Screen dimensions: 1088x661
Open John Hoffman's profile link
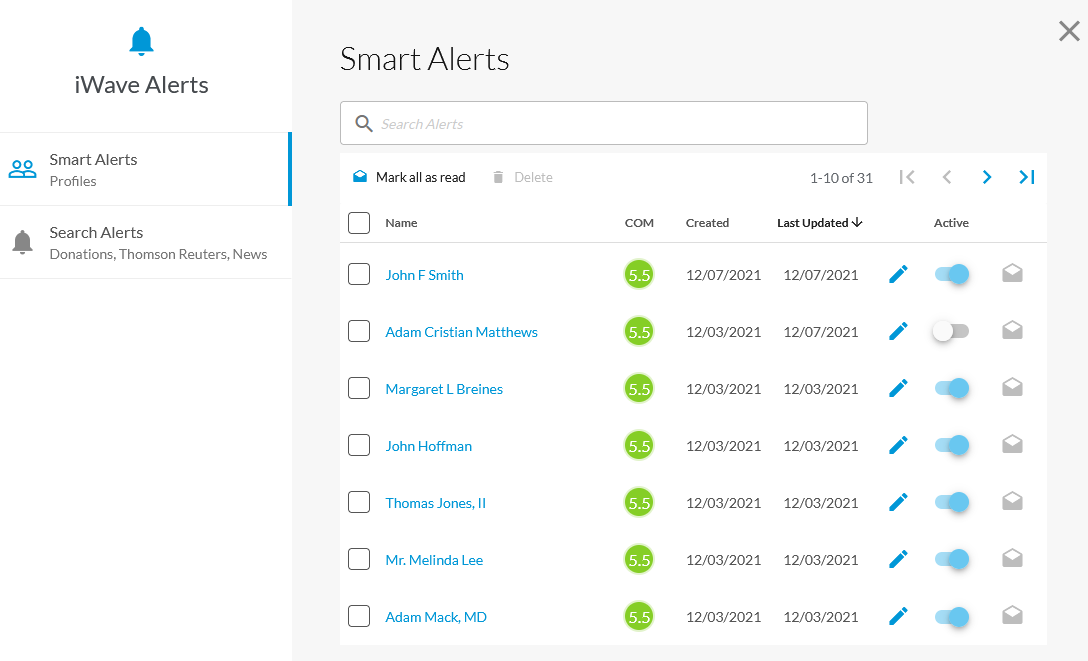coord(428,445)
